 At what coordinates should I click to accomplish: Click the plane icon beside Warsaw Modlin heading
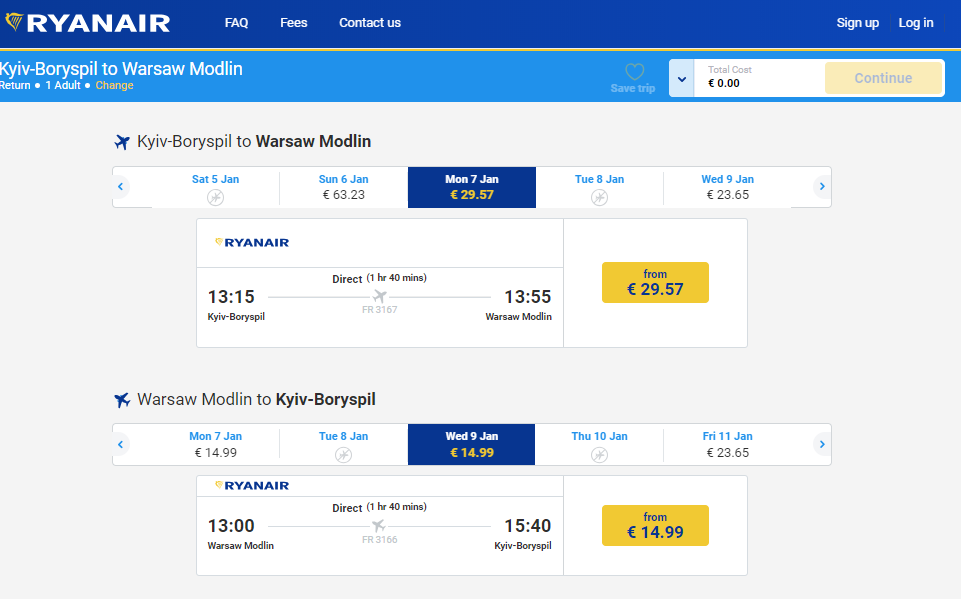click(123, 400)
